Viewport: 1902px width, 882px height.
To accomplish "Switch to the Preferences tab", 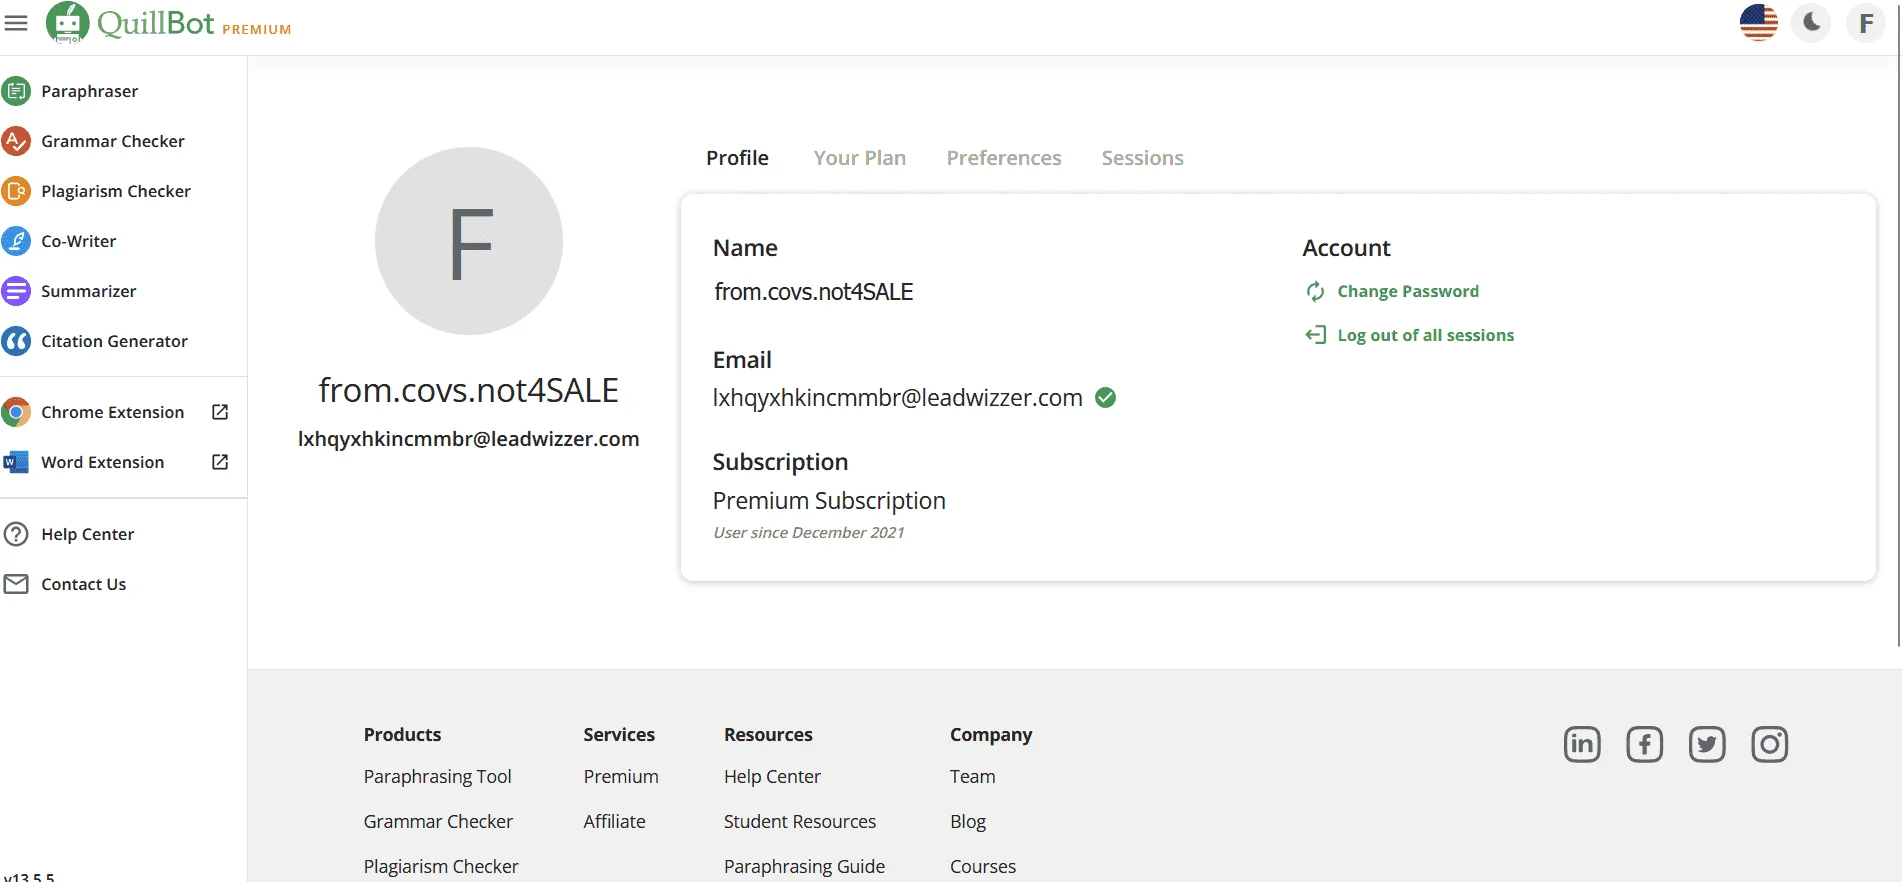I will (x=1004, y=158).
